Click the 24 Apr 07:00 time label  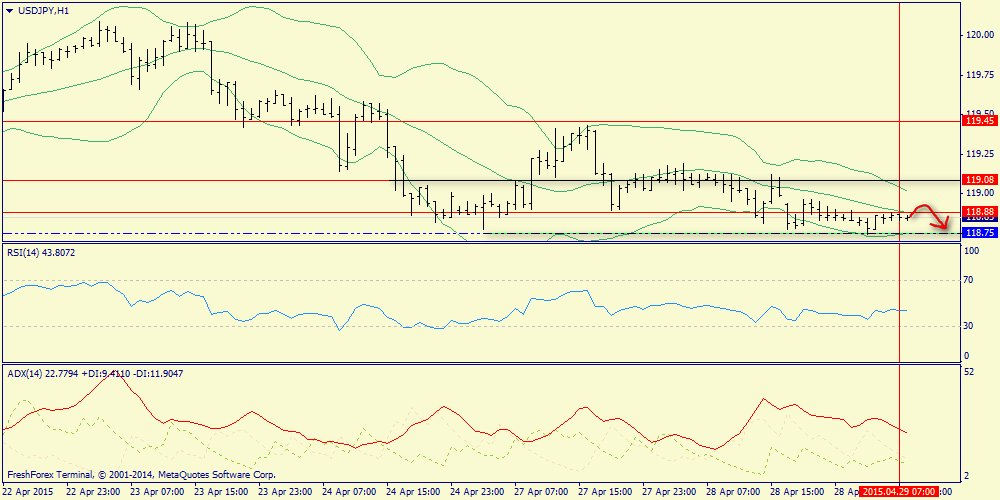click(348, 492)
